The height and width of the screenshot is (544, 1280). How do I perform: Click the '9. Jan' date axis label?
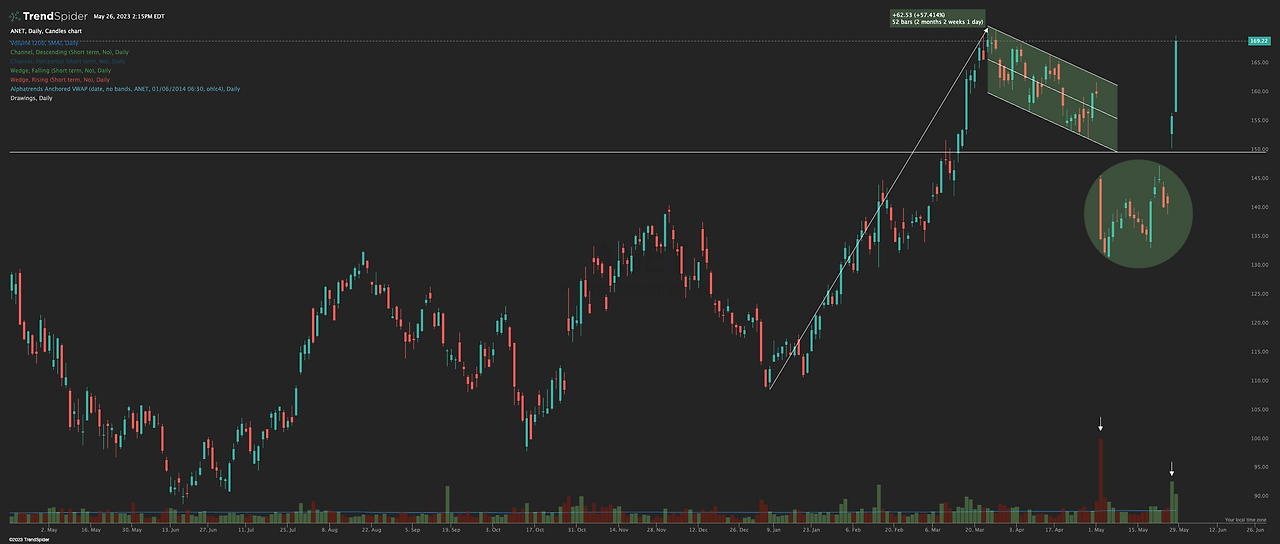(773, 530)
